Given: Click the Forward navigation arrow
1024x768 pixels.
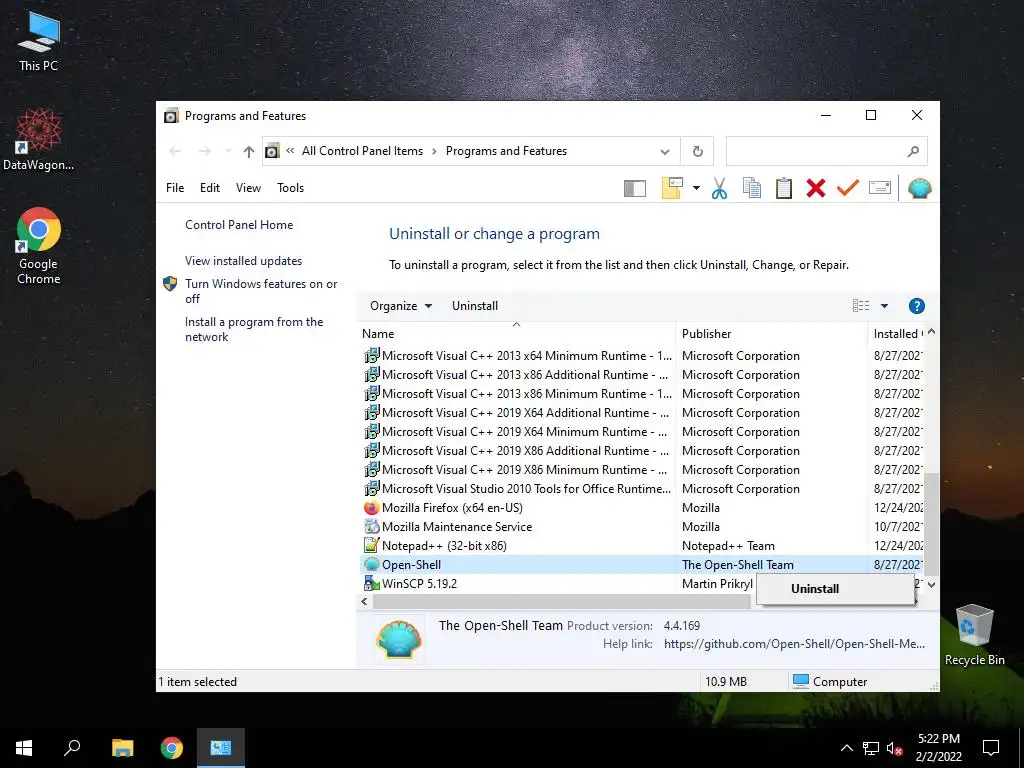Looking at the screenshot, I should (204, 152).
